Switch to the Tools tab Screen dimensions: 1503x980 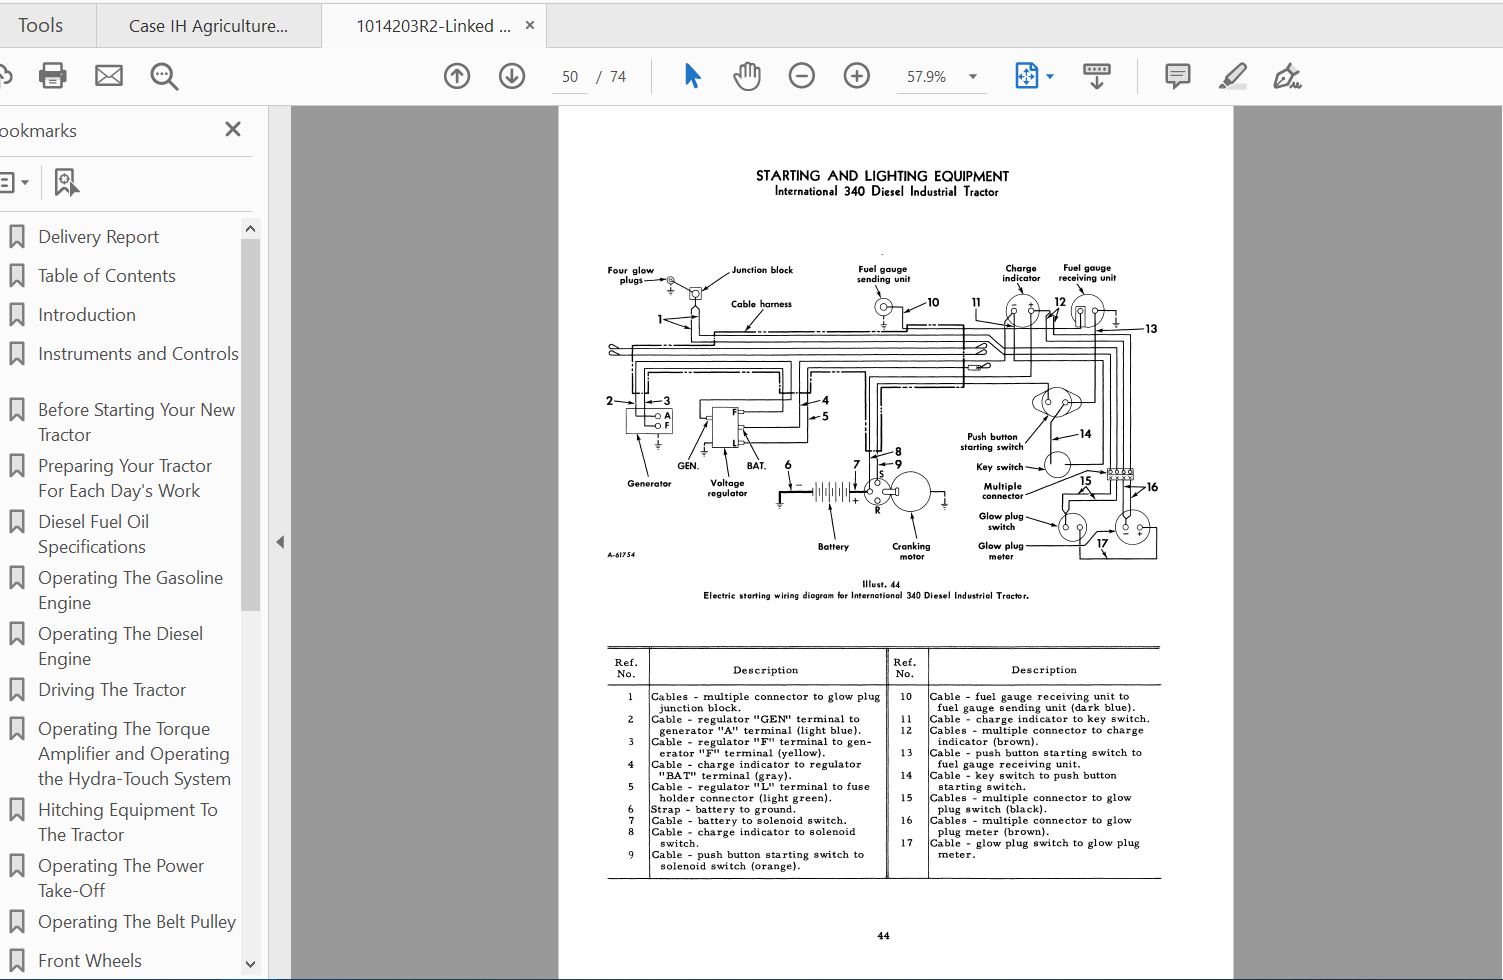pos(42,24)
